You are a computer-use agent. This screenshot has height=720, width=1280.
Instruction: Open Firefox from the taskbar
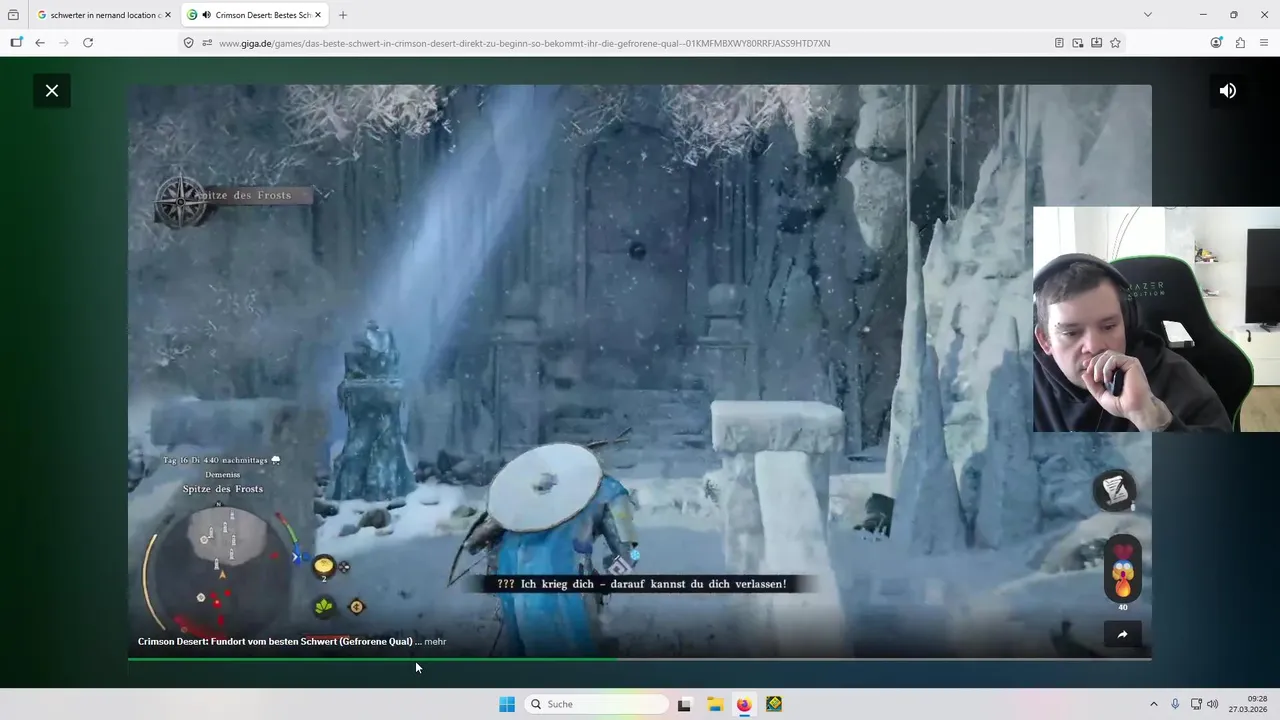click(744, 704)
